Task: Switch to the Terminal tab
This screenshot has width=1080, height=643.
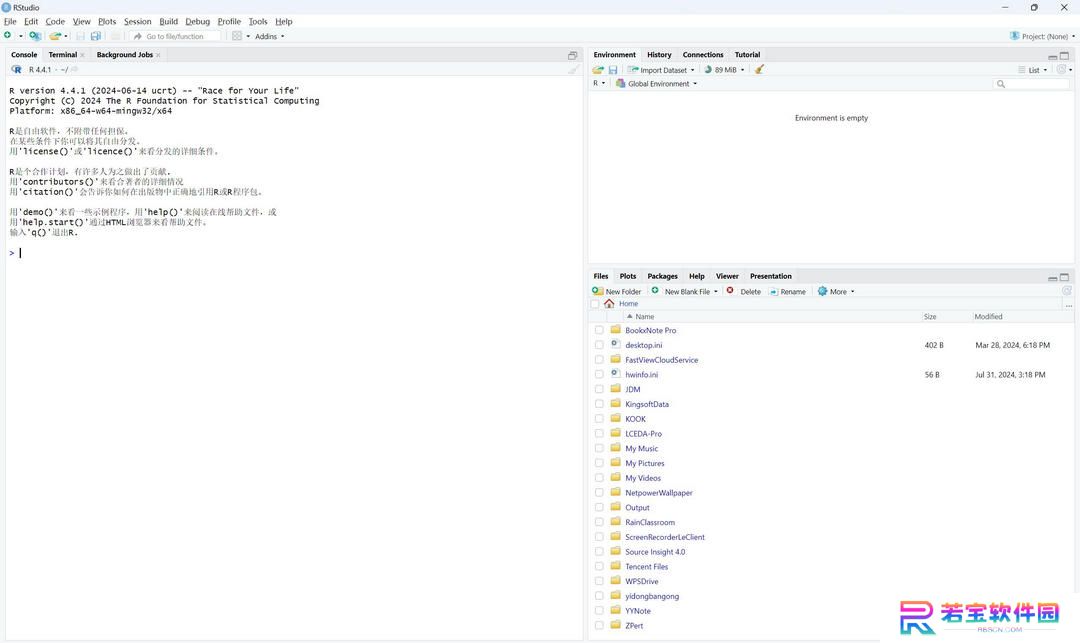Action: point(63,54)
